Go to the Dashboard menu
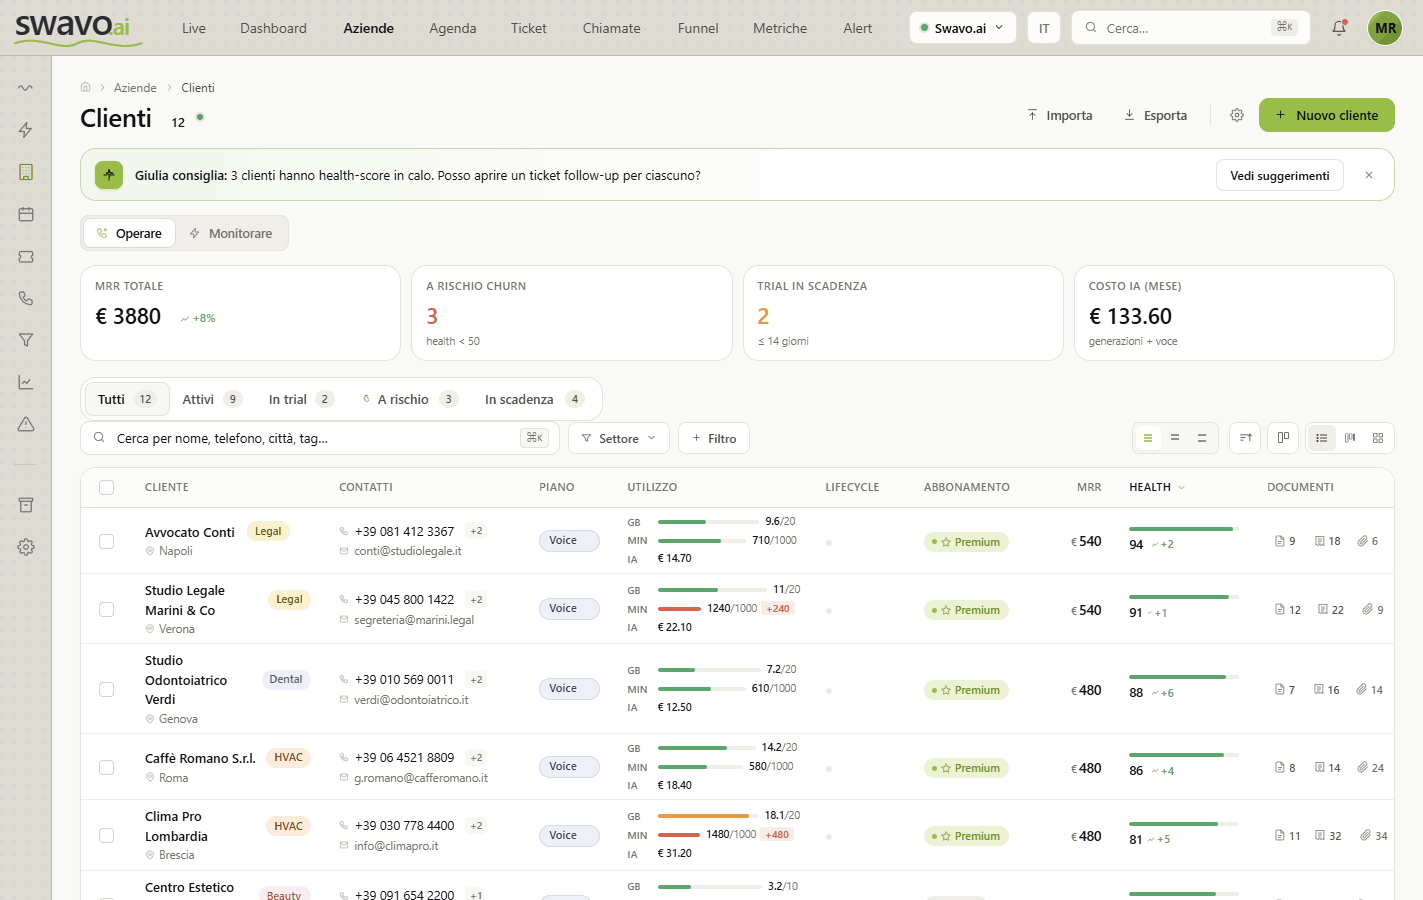This screenshot has width=1423, height=900. click(273, 28)
